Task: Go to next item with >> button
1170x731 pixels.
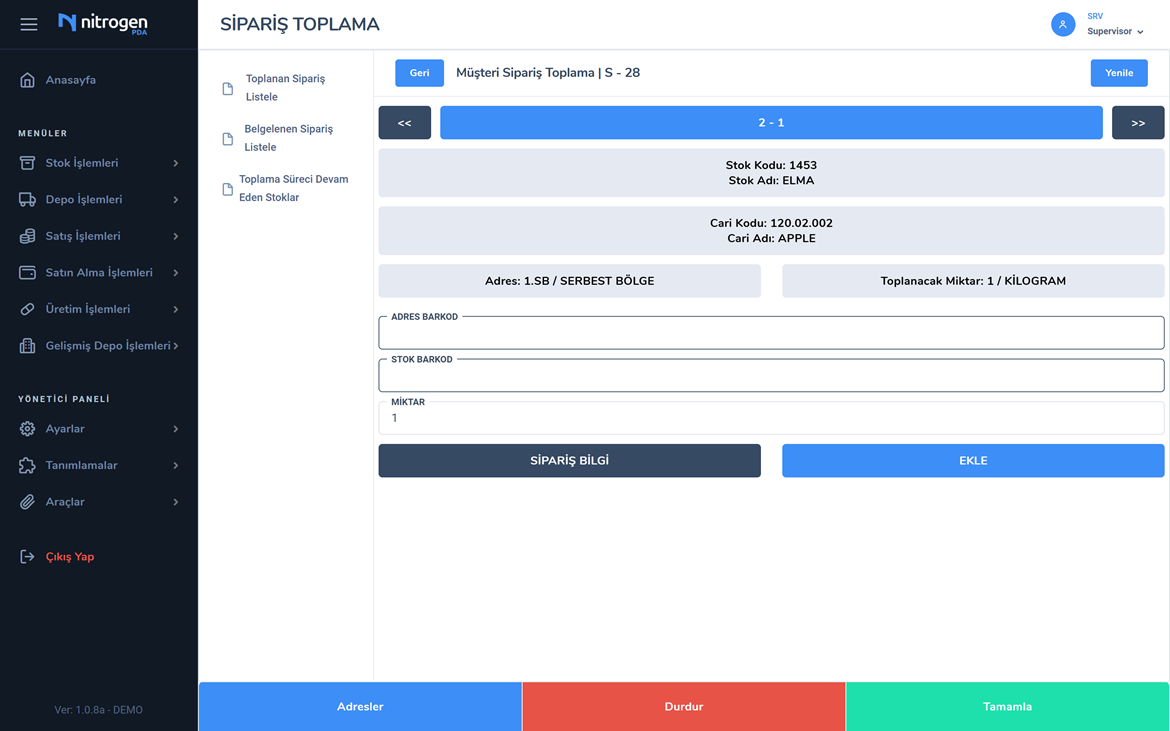Action: pos(1138,122)
